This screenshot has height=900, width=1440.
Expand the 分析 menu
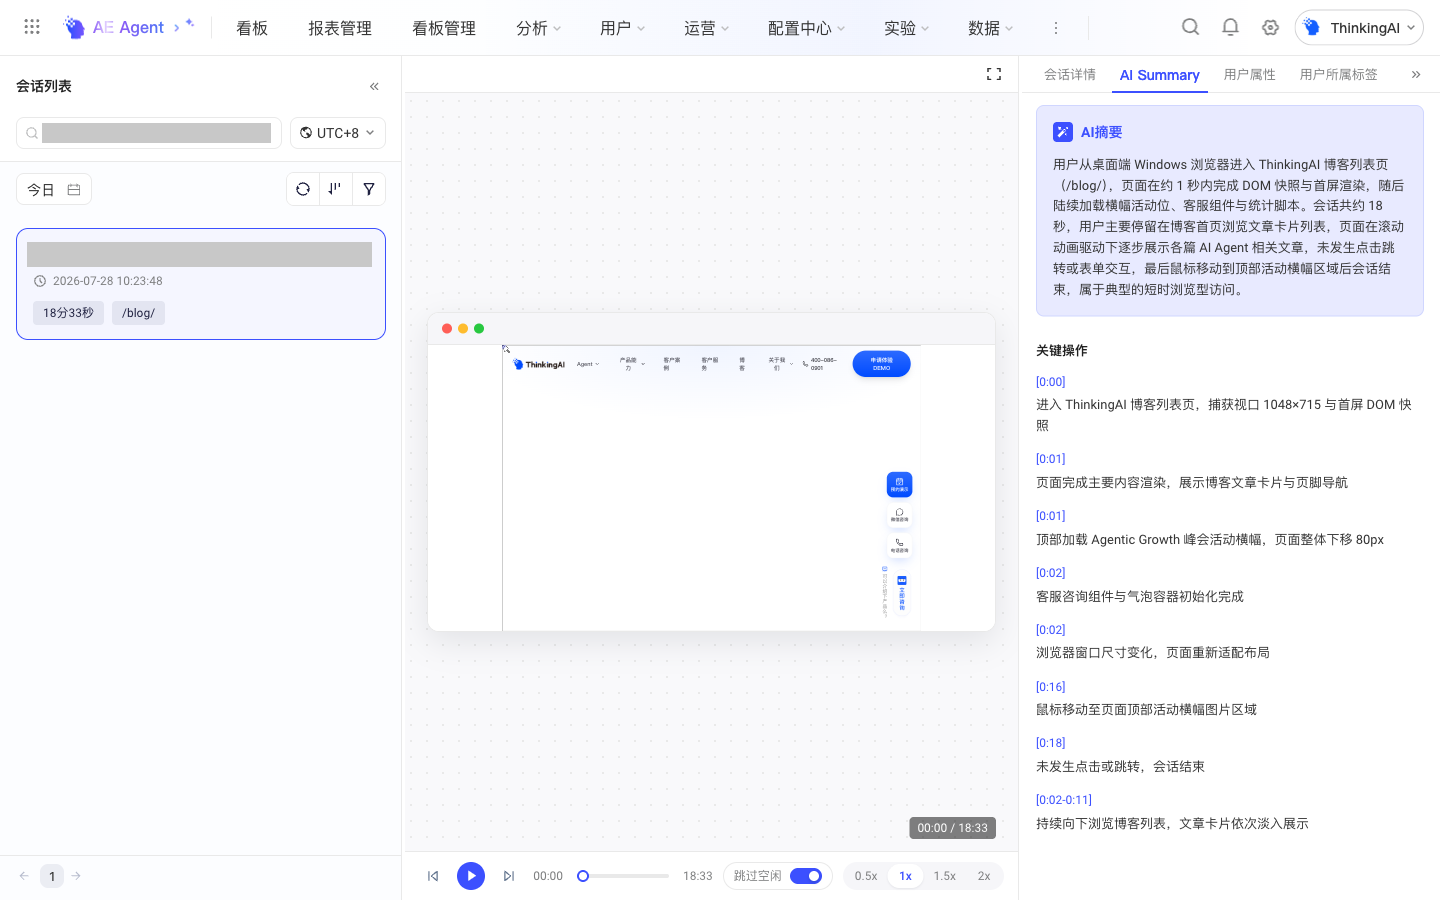539,28
